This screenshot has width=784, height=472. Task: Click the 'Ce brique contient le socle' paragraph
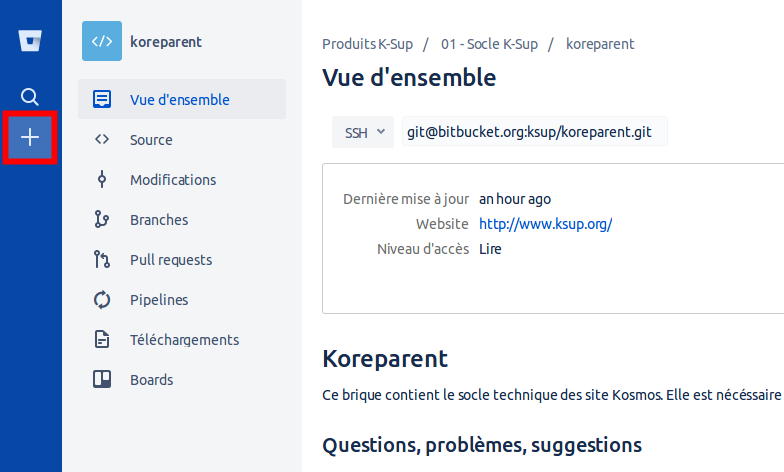(552, 395)
